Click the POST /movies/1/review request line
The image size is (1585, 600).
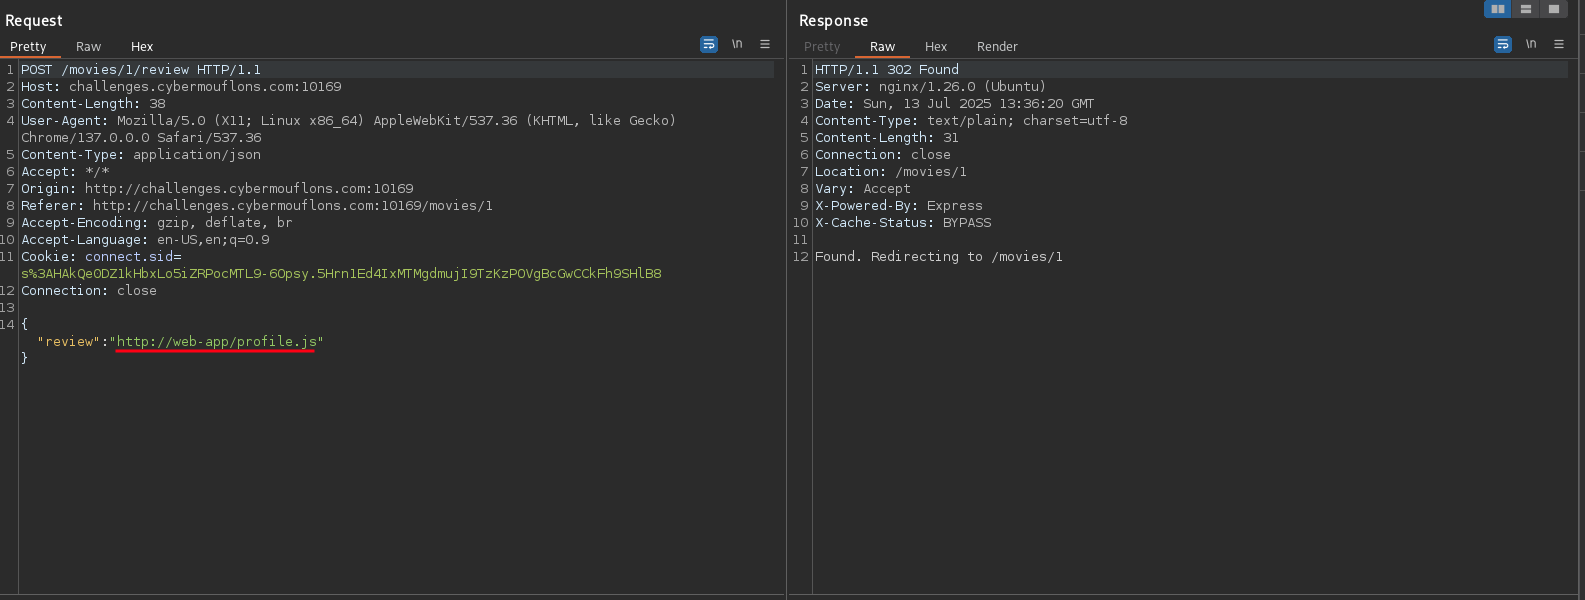140,70
